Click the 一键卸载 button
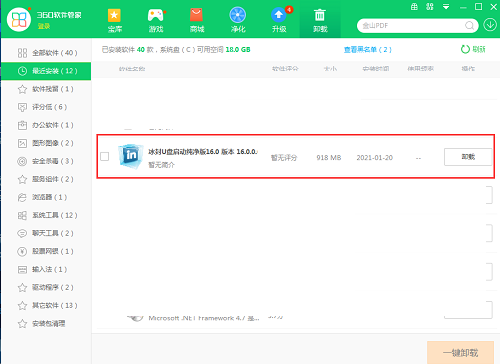The width and height of the screenshot is (500, 364). coord(460,353)
